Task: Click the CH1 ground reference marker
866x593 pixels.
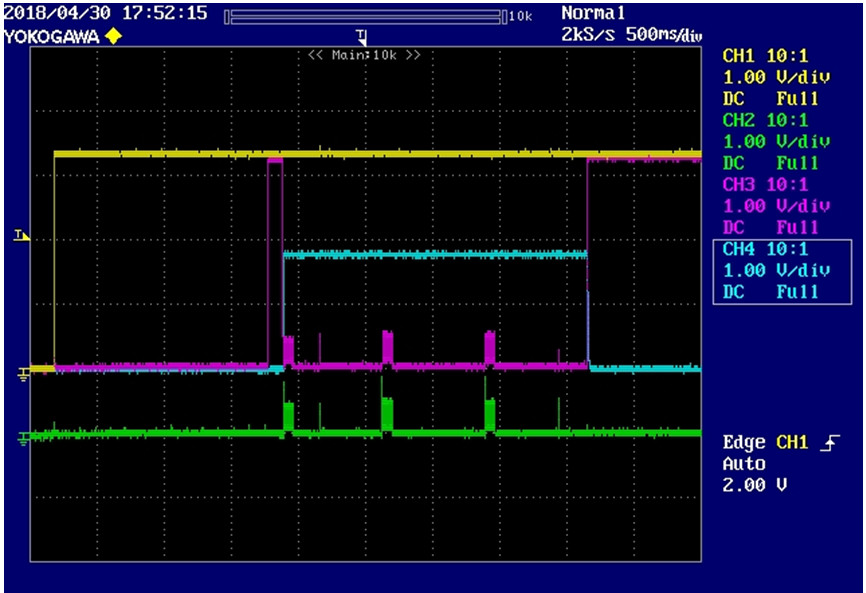Action: pos(24,375)
